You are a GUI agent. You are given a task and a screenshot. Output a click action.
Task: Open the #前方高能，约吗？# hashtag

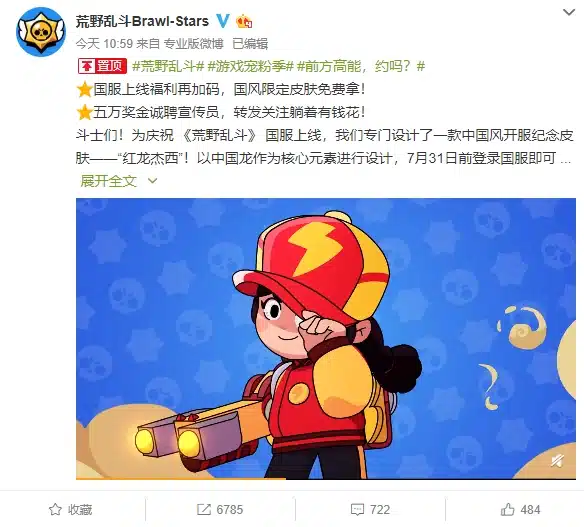(361, 66)
